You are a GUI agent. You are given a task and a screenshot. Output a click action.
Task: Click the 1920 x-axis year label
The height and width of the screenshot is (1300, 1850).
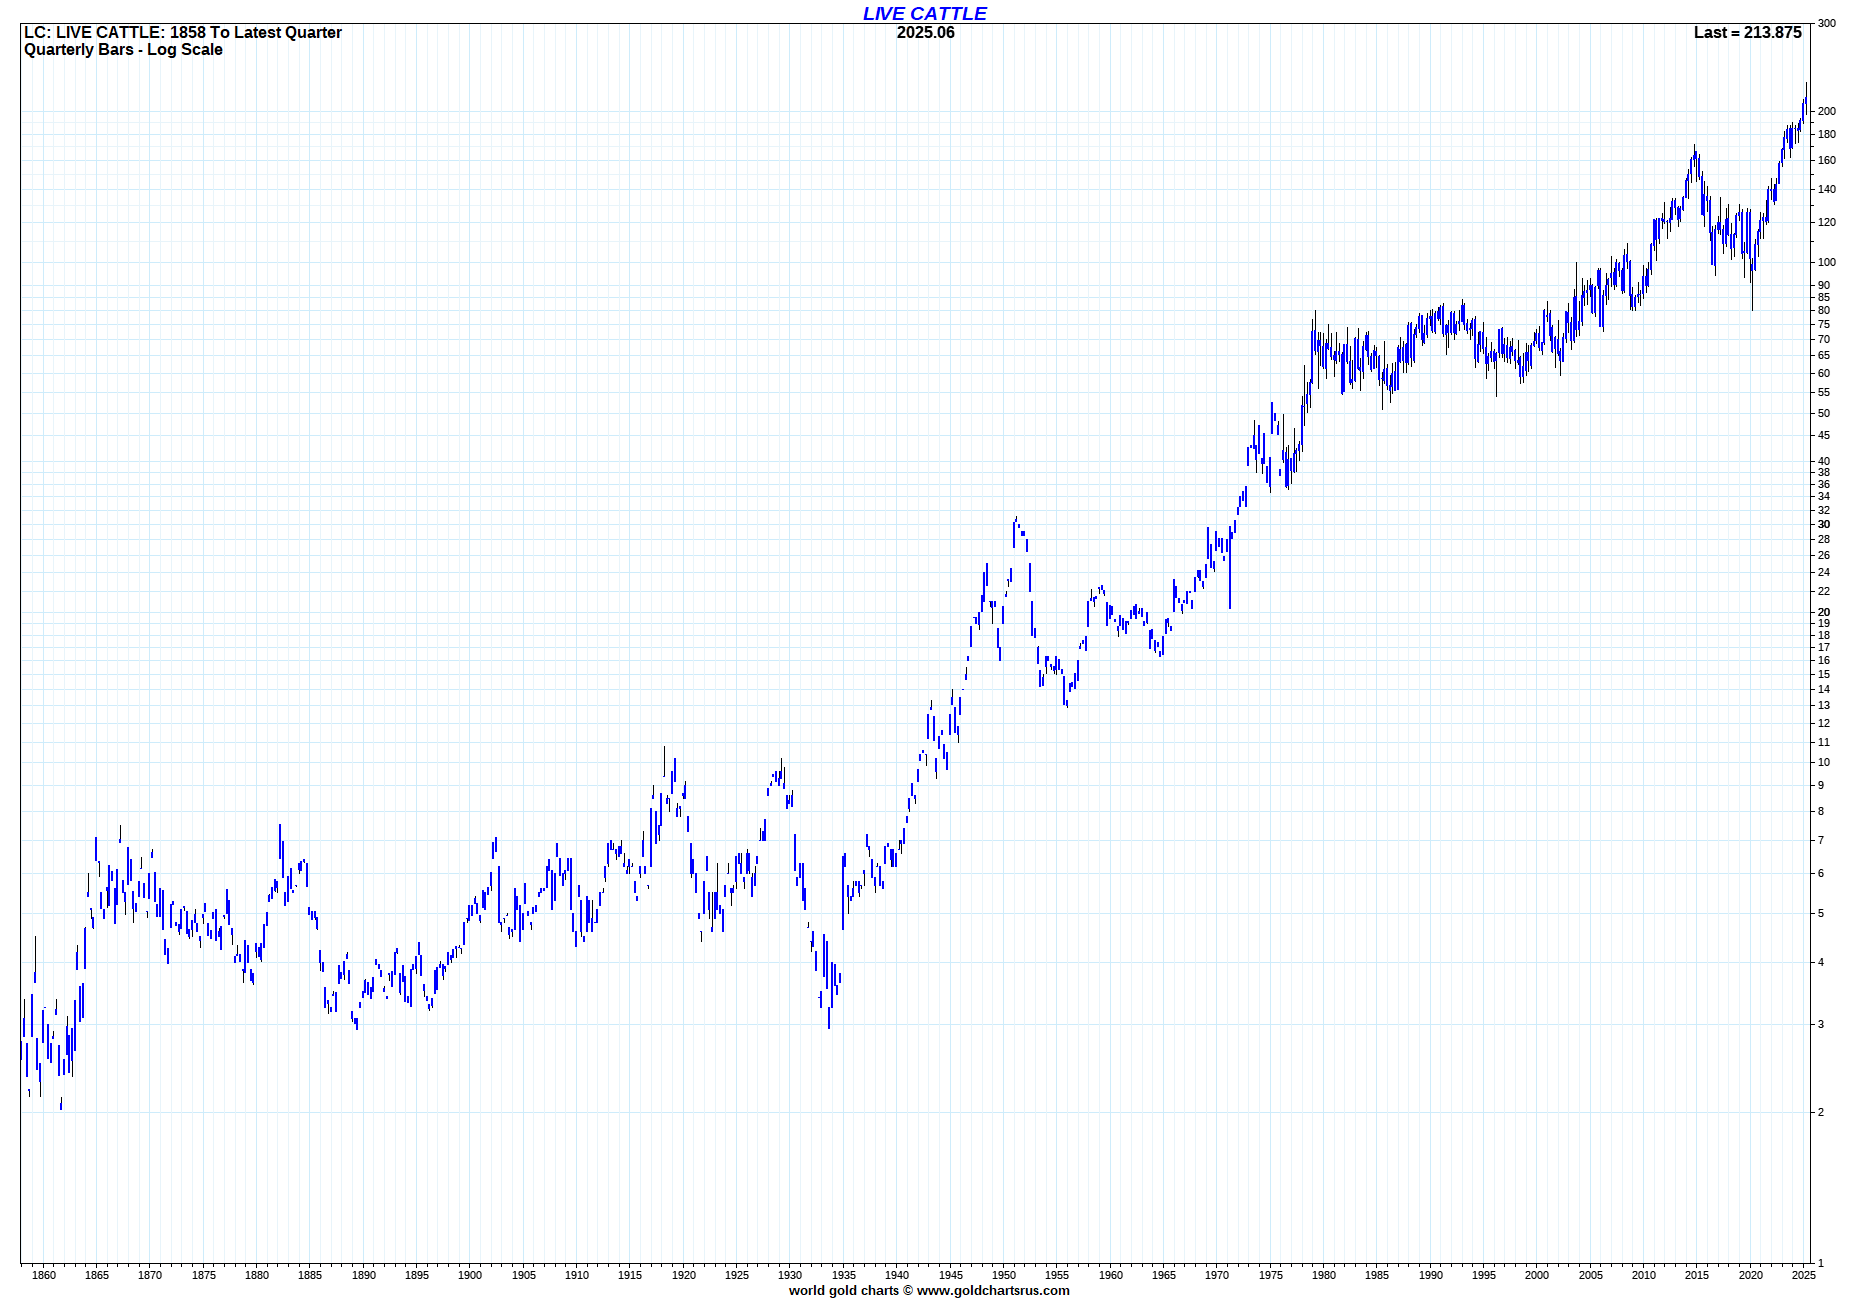coord(684,1274)
